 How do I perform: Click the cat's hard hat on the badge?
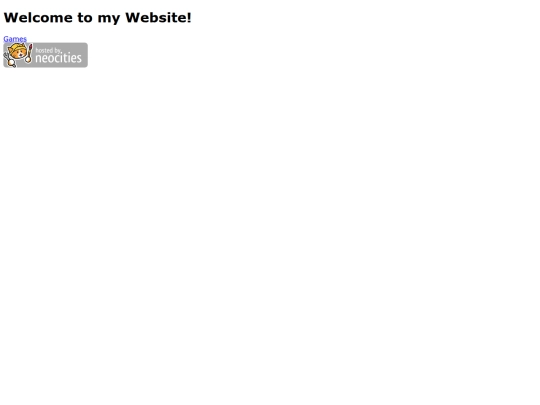(x=17, y=46)
